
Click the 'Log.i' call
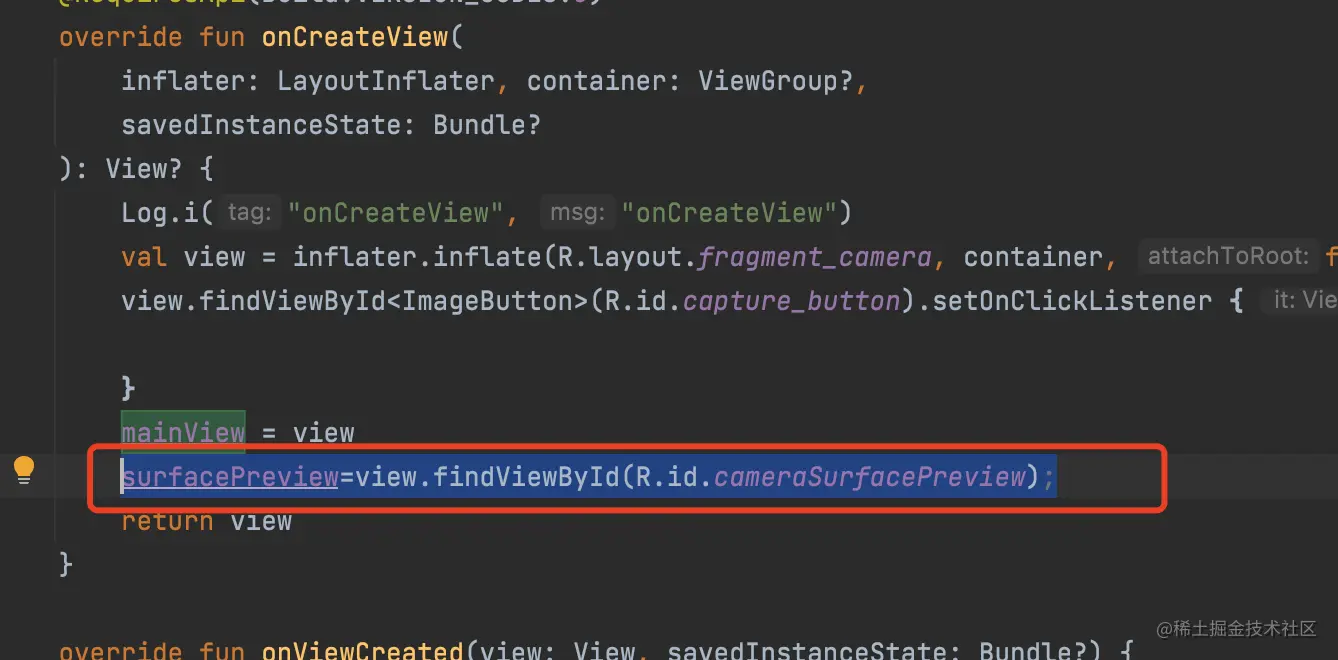point(160,213)
